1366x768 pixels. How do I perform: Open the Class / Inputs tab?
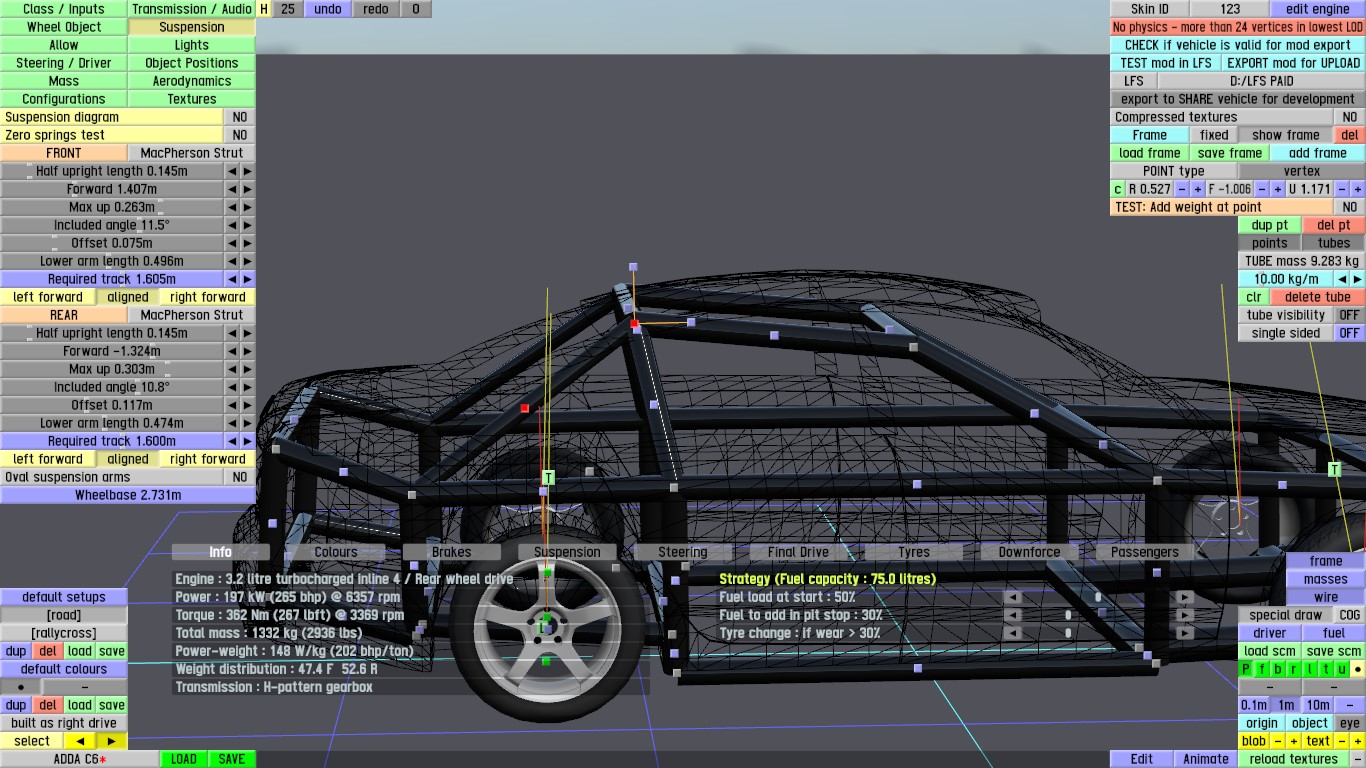(x=64, y=9)
